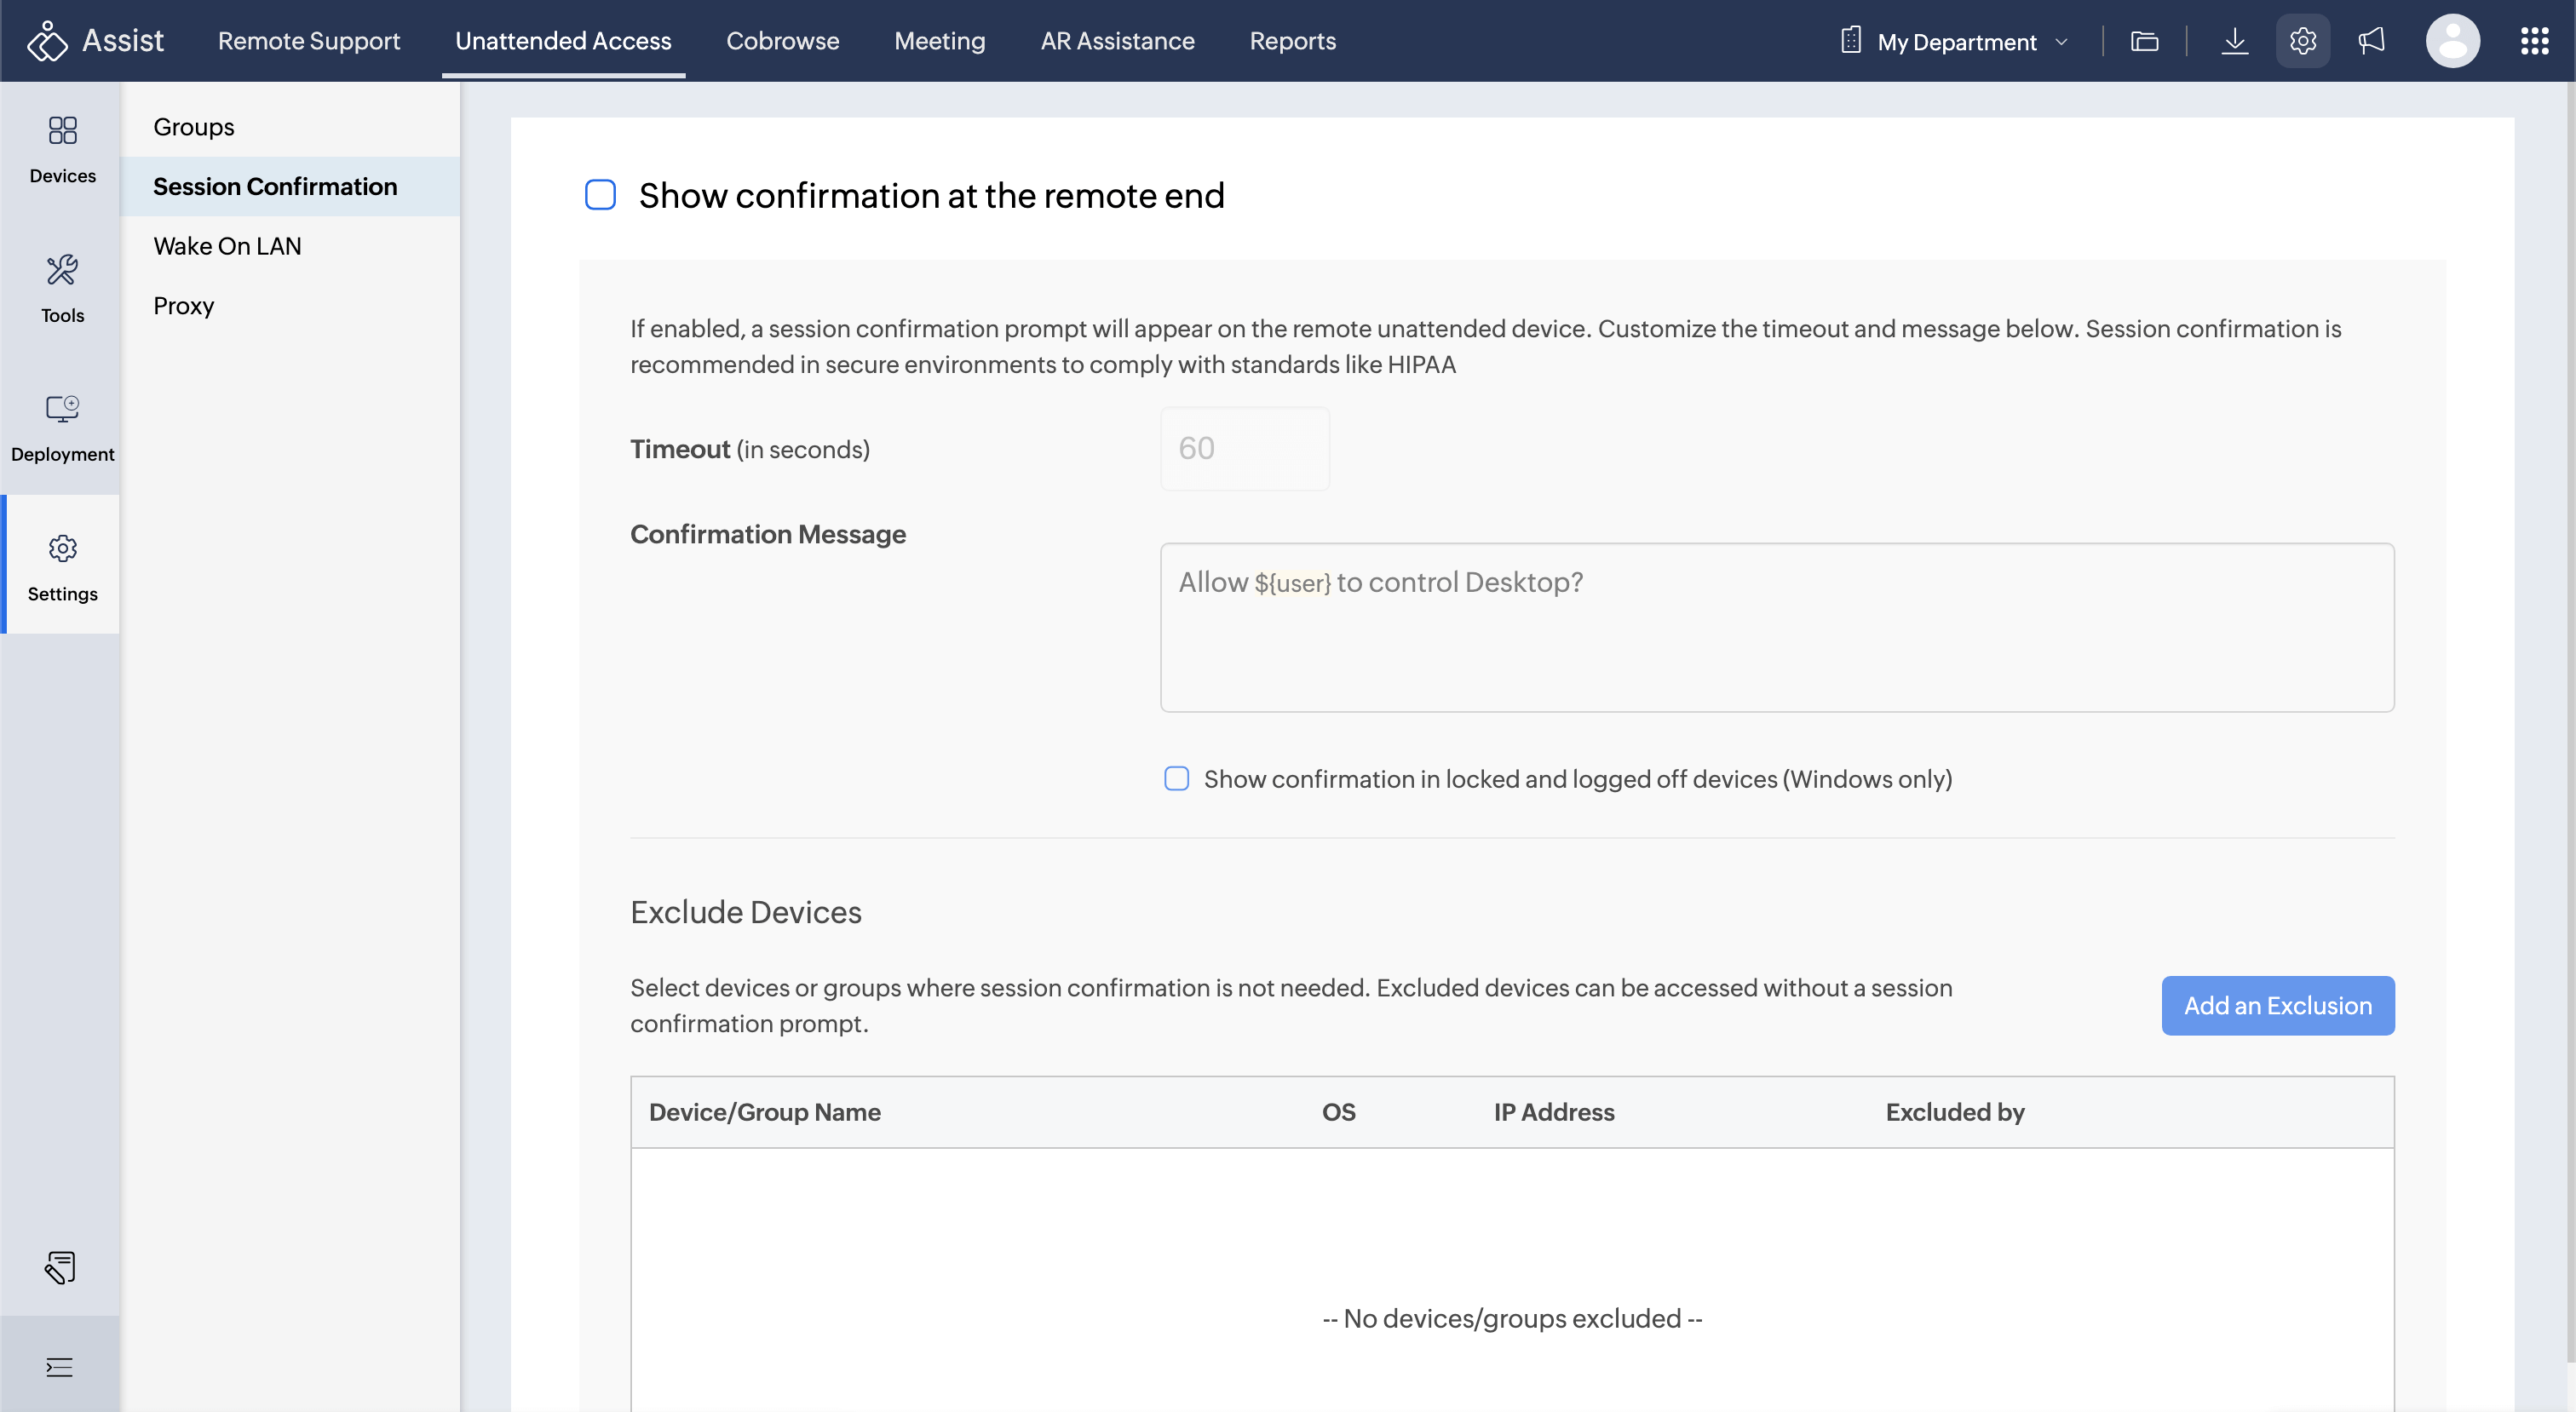Open the user profile avatar menu
Screen dimensions: 2576x1412
(x=2452, y=41)
